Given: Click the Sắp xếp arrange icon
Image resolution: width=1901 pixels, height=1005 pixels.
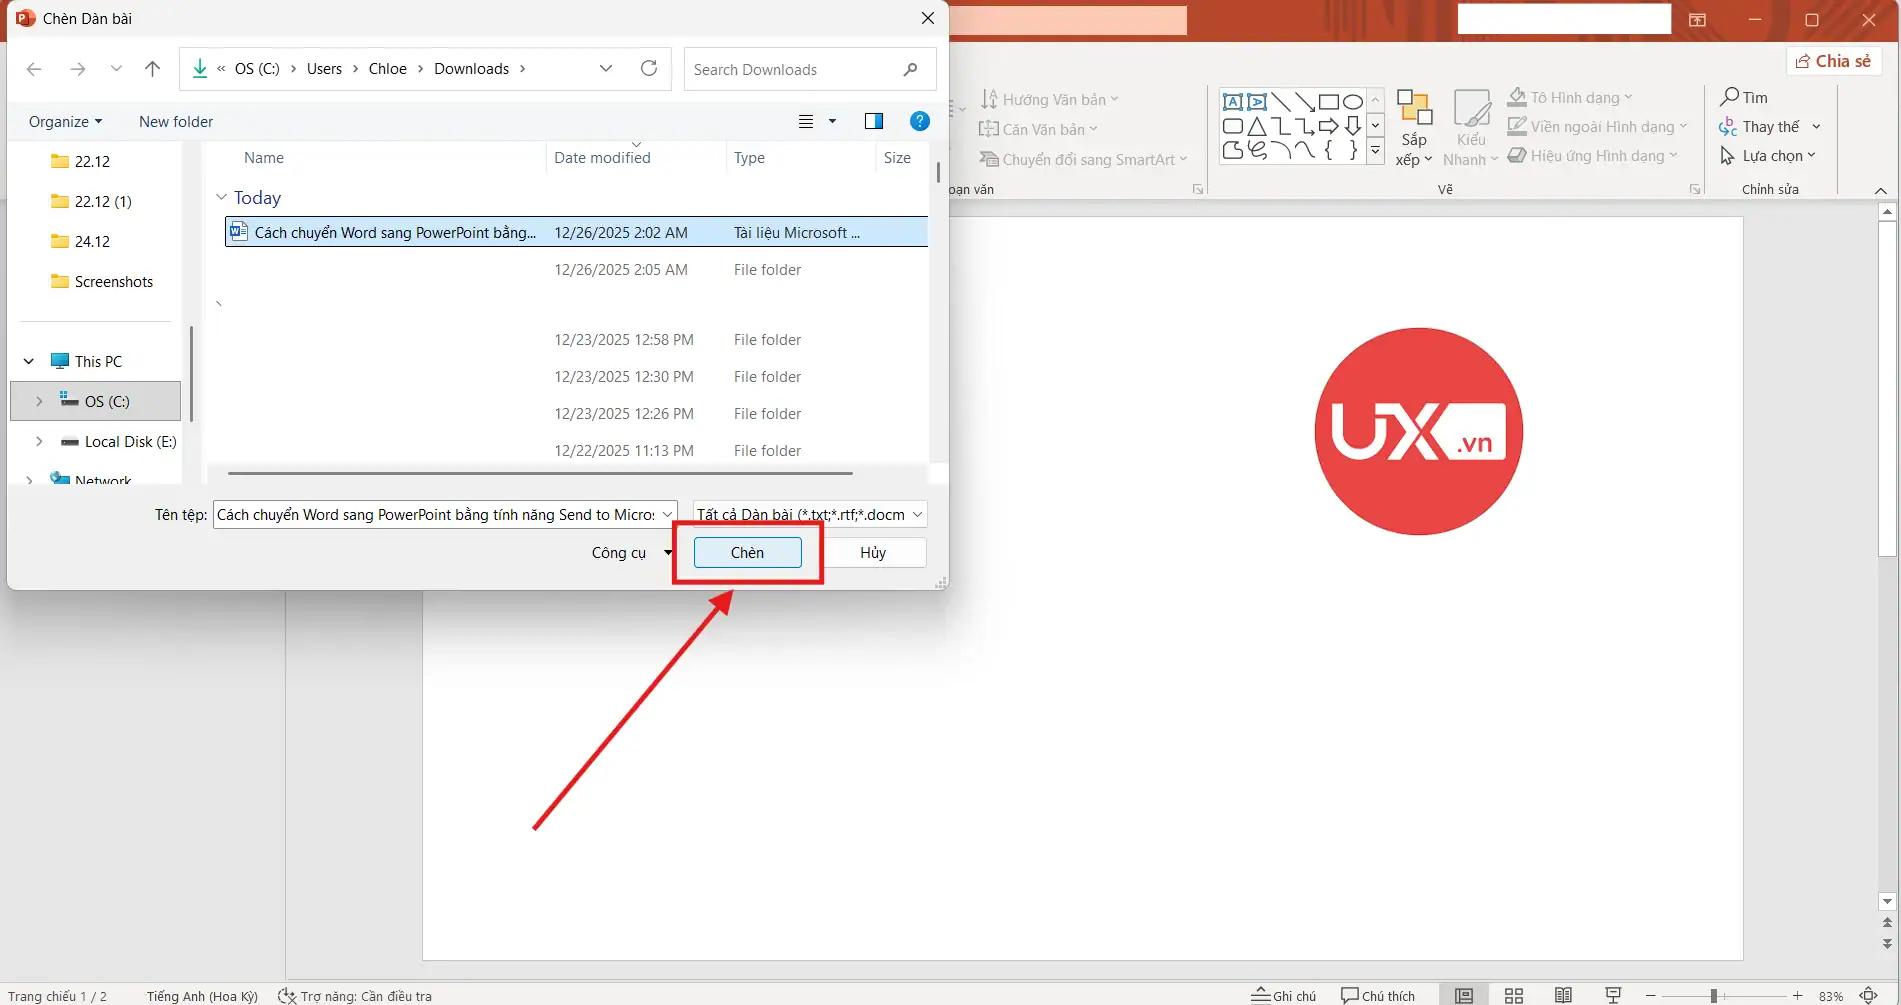Looking at the screenshot, I should 1413,108.
